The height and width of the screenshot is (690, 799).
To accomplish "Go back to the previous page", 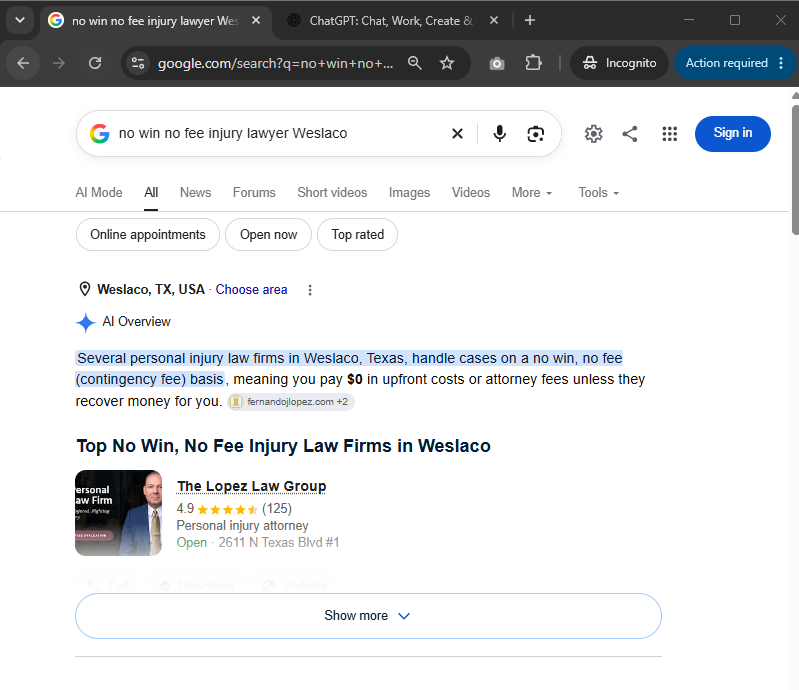I will tap(23, 63).
